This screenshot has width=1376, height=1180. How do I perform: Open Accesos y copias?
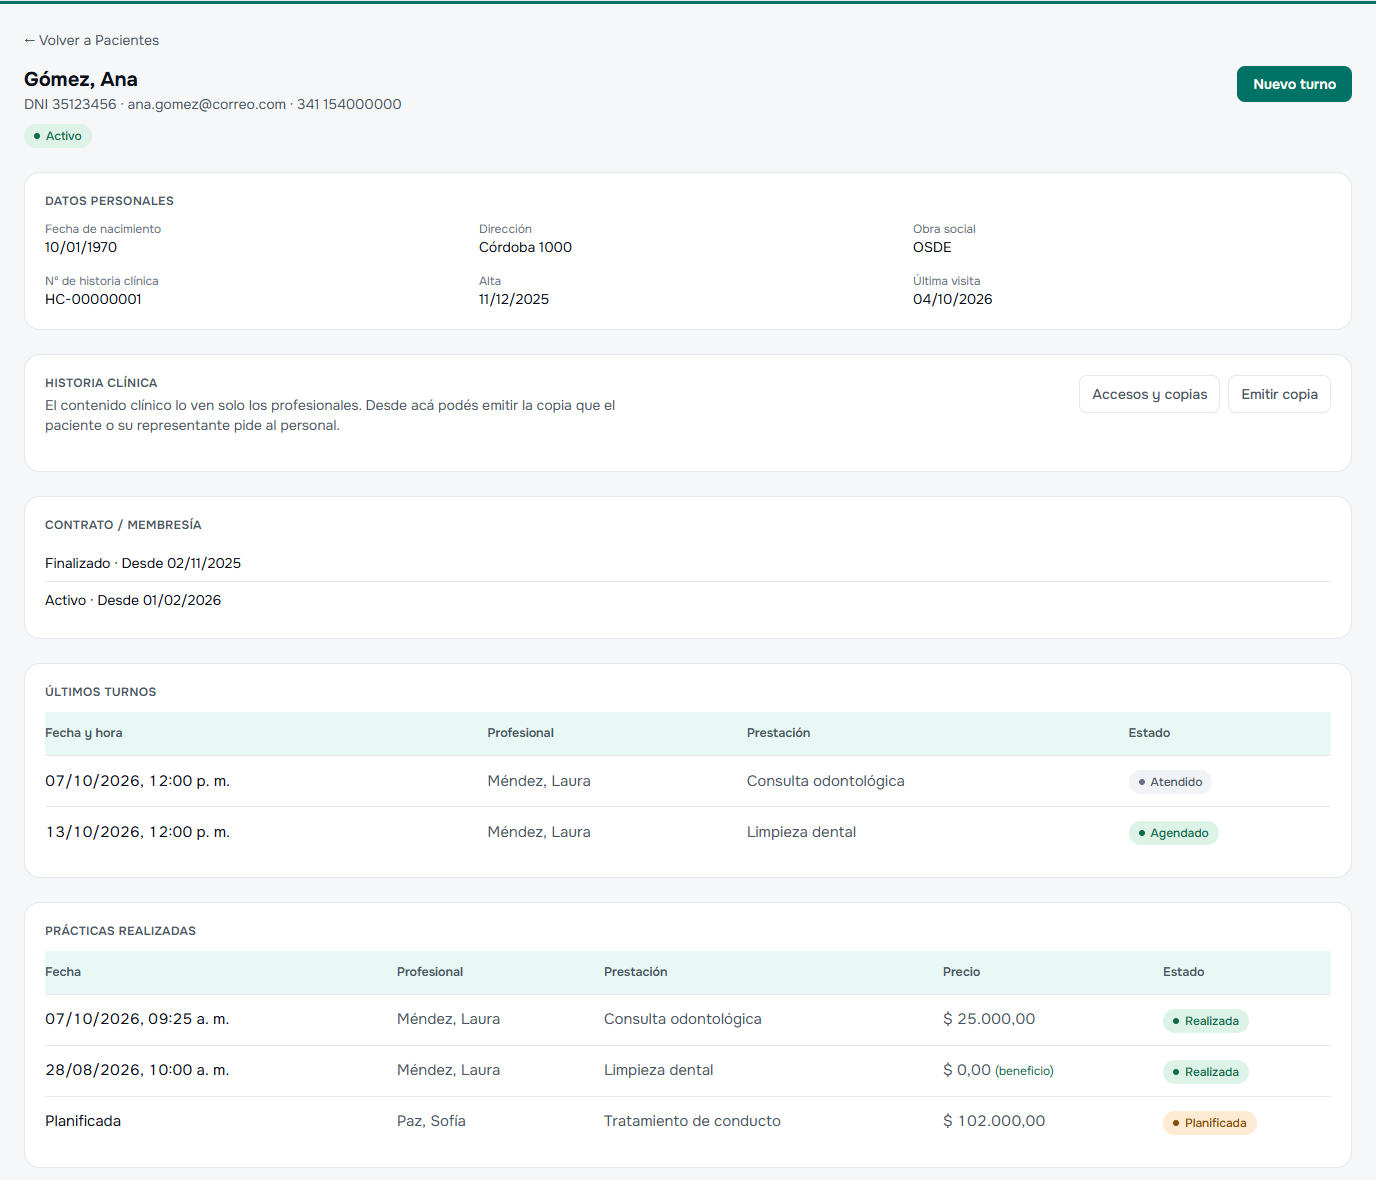[x=1149, y=394]
